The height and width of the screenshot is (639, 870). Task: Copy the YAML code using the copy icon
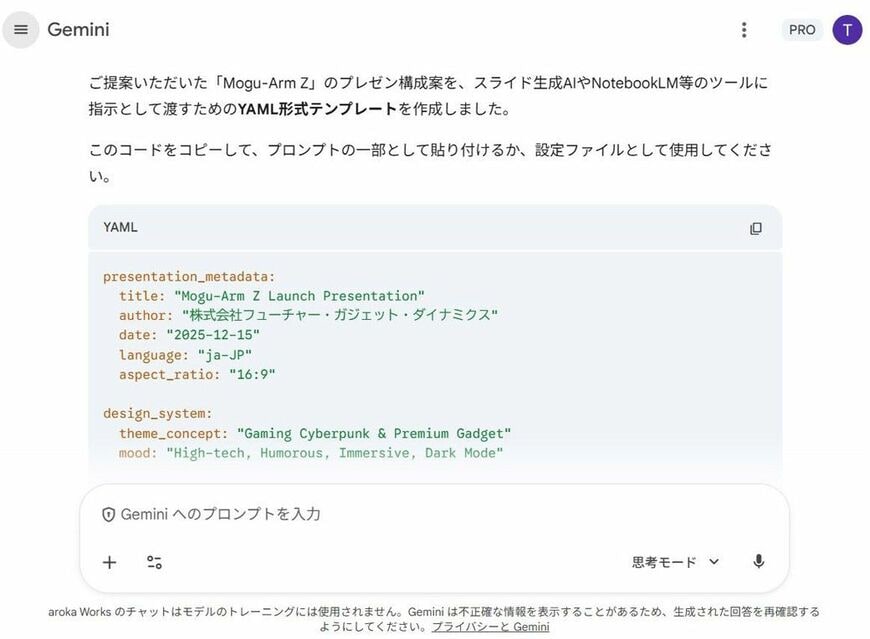pos(756,228)
